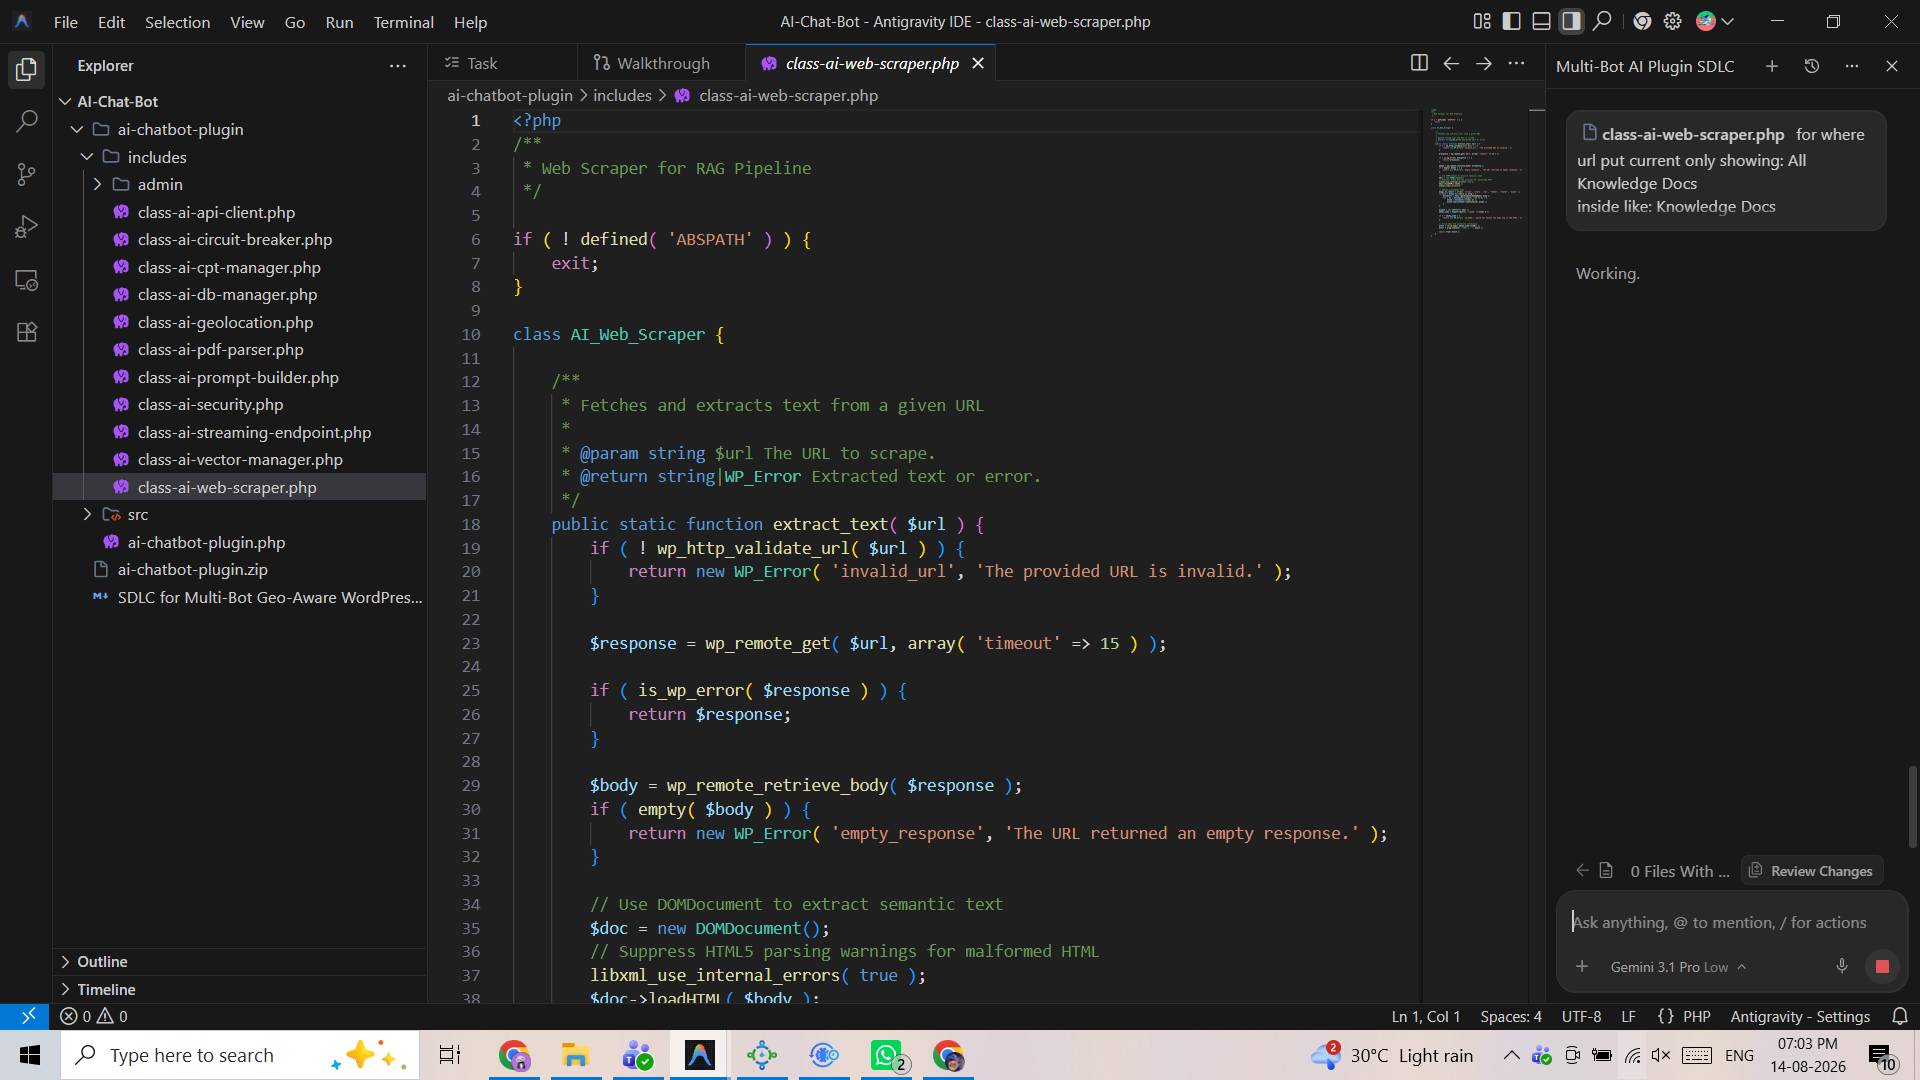Screen dimensions: 1920x1080
Task: Click the Split Editor icon
Action: coord(1418,63)
